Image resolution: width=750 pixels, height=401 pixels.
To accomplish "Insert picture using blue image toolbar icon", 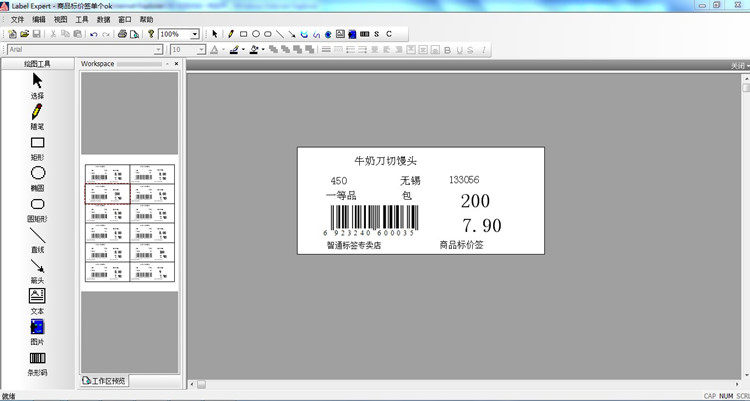I will tap(352, 34).
